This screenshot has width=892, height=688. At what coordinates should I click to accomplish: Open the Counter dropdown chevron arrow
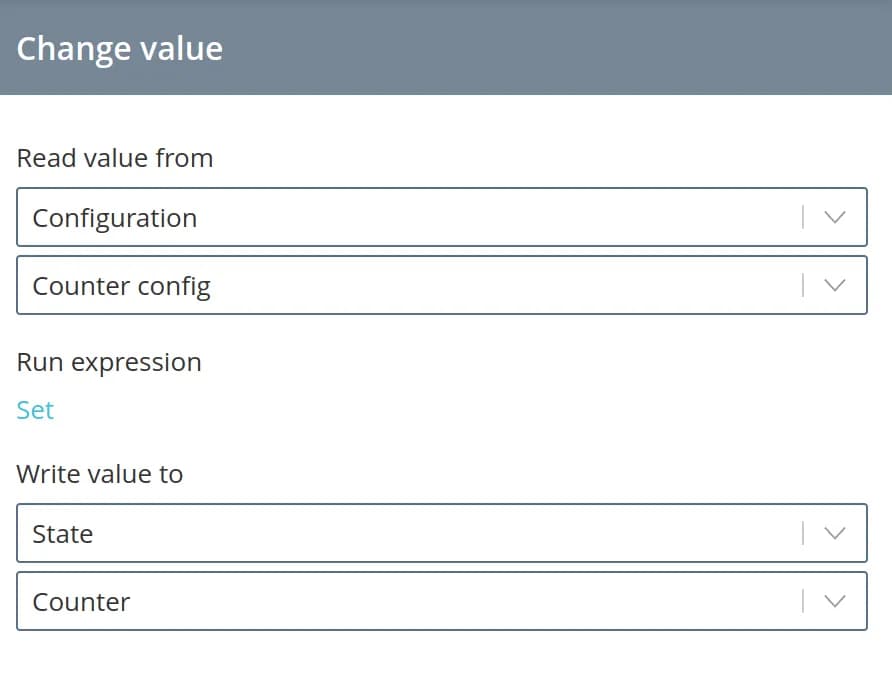pyautogui.click(x=835, y=601)
